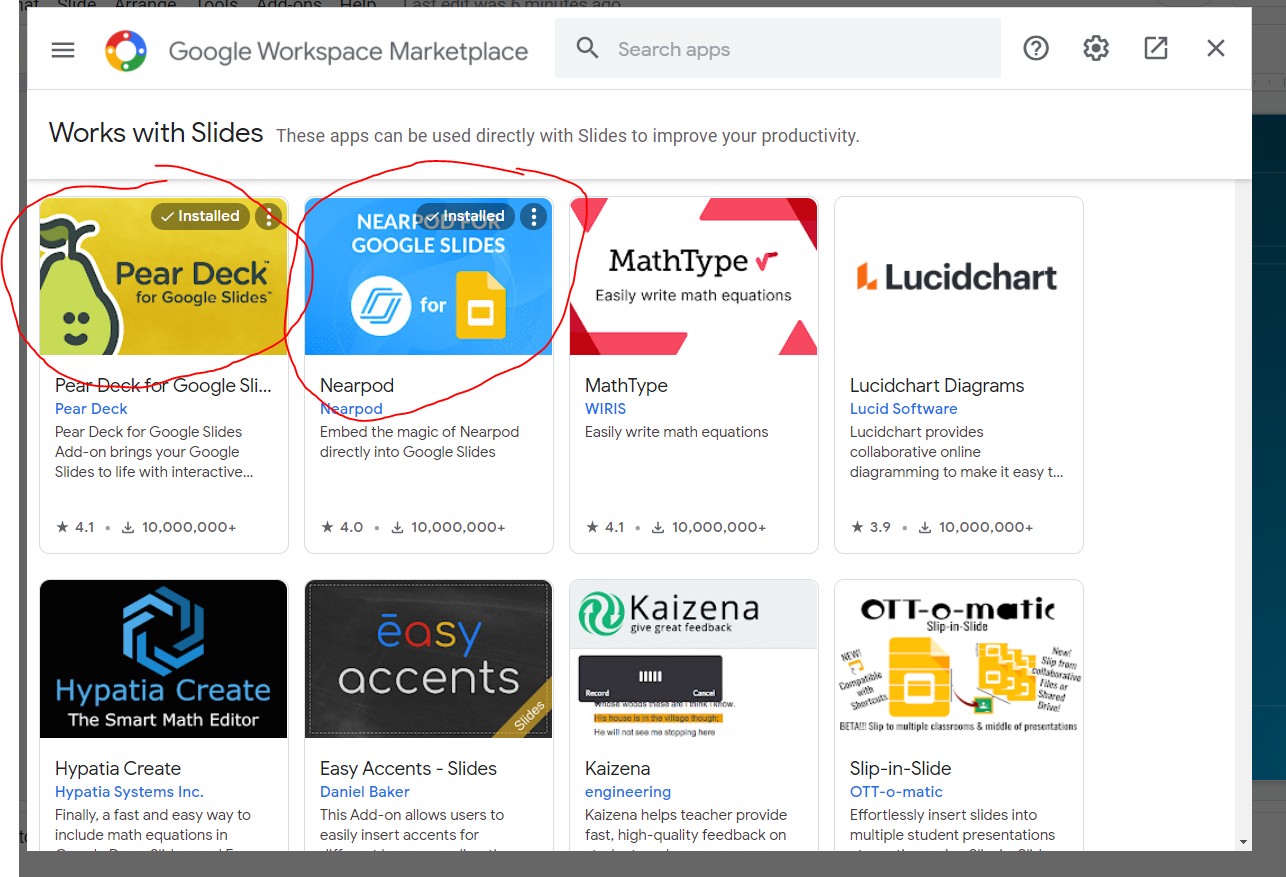This screenshot has height=877, width=1286.
Task: Open the Pear Deck app thumbnail
Action: 164,276
